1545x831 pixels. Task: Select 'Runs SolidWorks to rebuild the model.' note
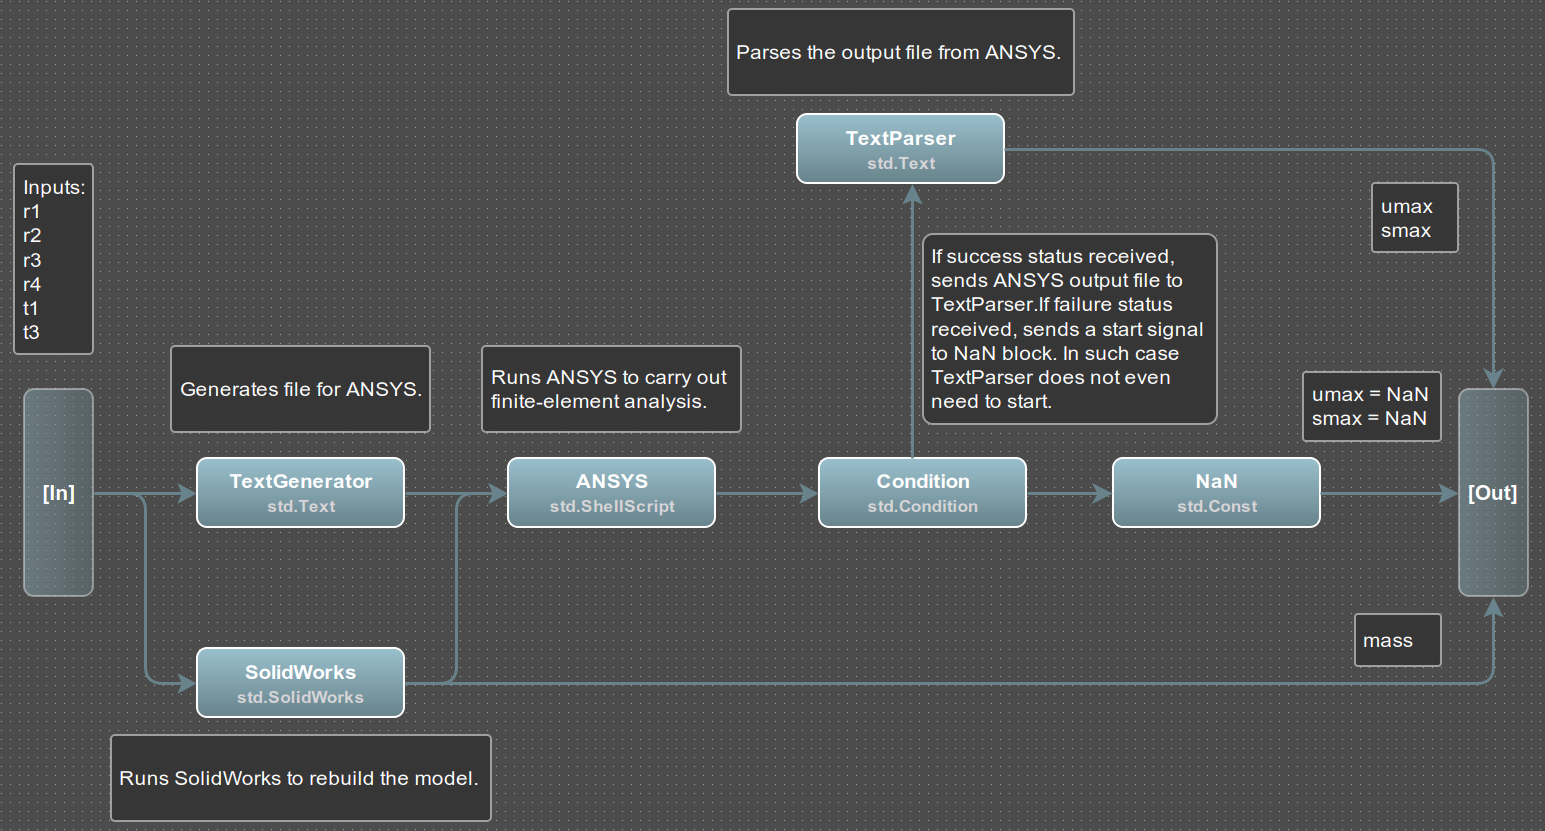coord(300,778)
